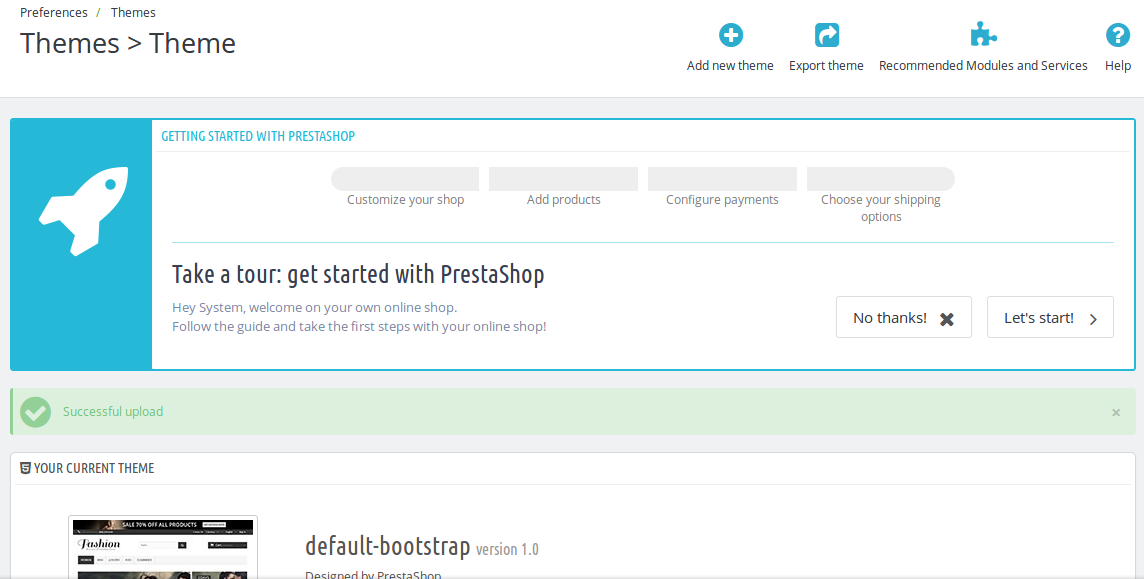Click the Hey System welcome text
1144x579 pixels.
coord(314,307)
